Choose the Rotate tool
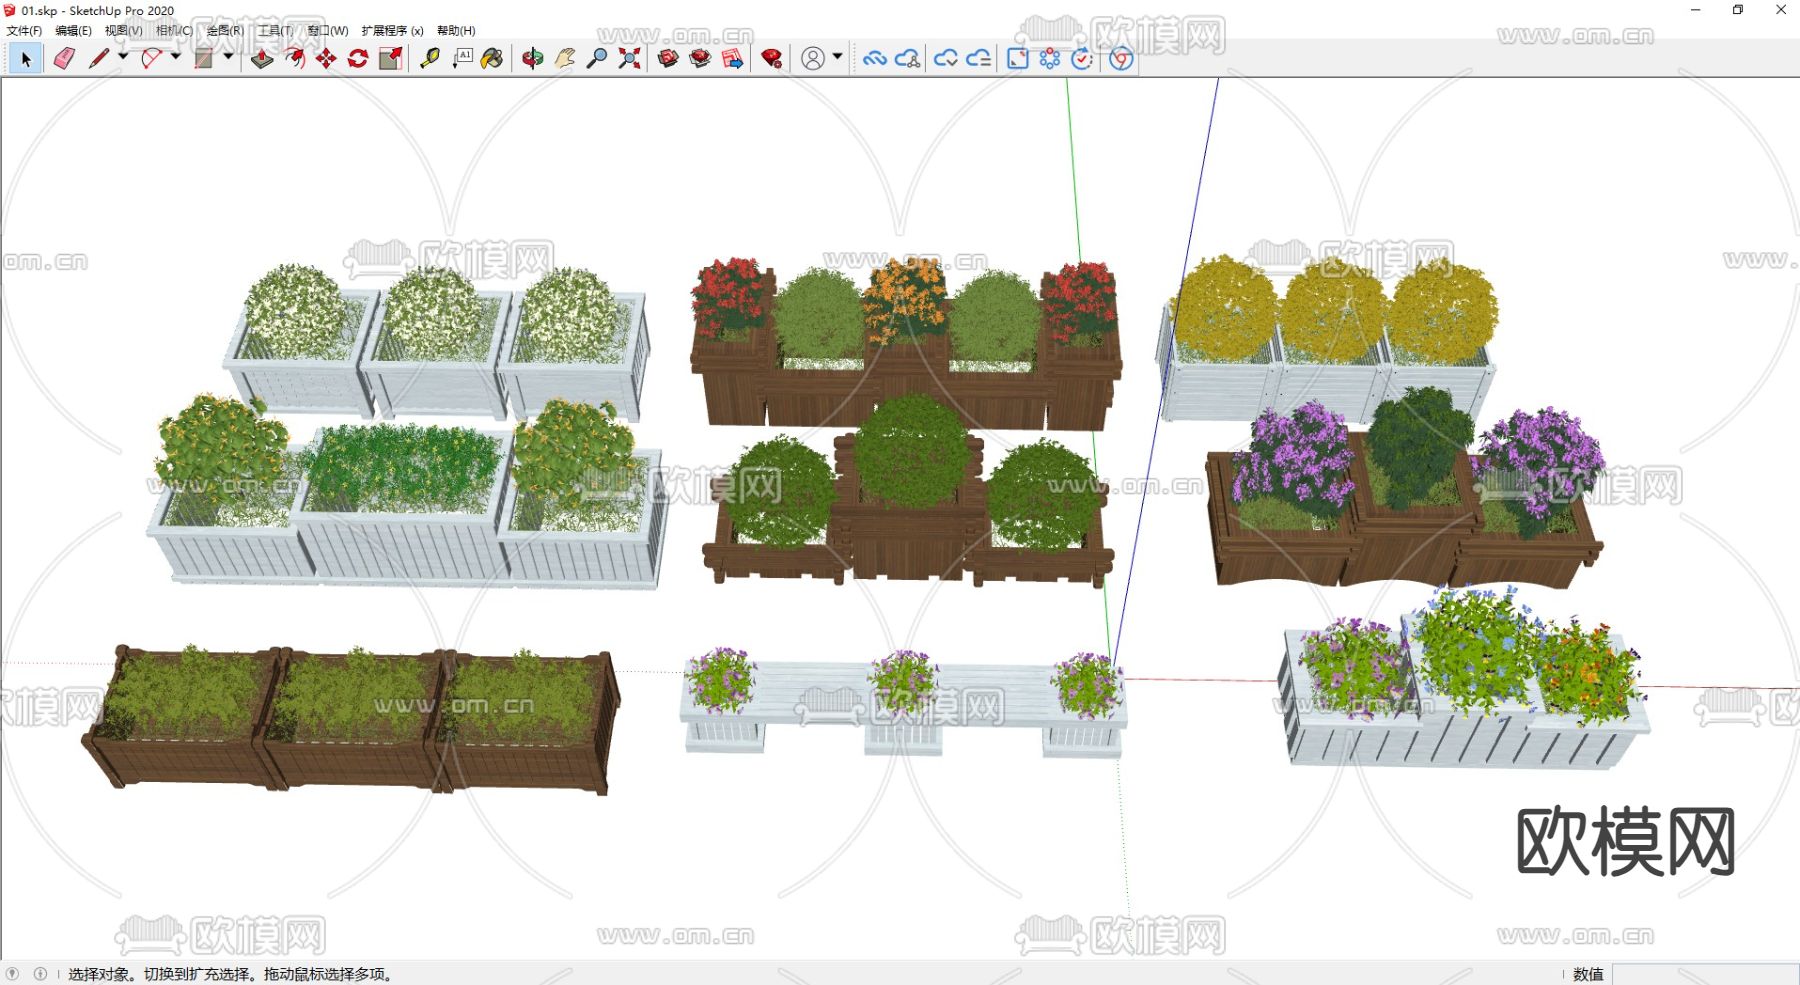The height and width of the screenshot is (985, 1800). (x=358, y=59)
